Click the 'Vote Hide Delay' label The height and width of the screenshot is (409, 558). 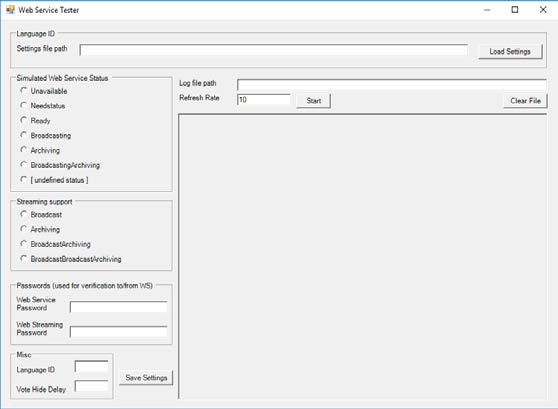point(41,389)
